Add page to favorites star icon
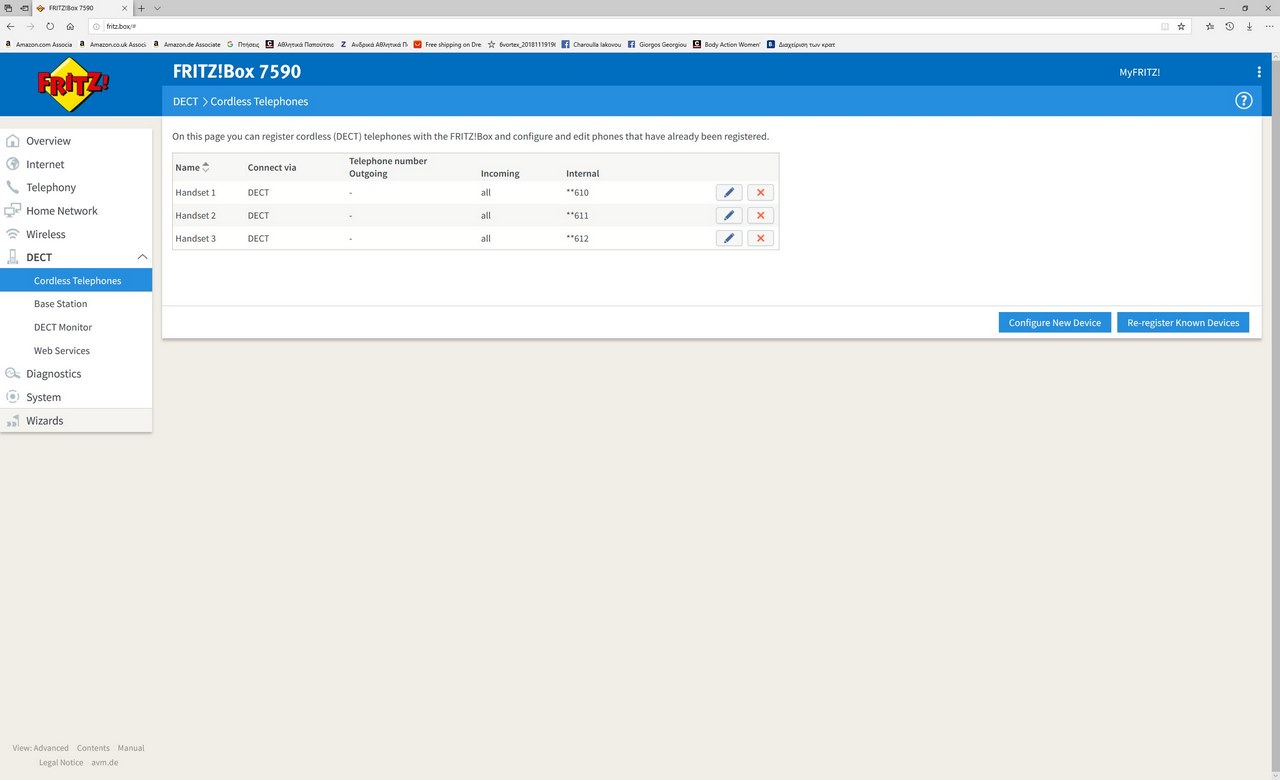1280x780 pixels. click(x=1181, y=26)
